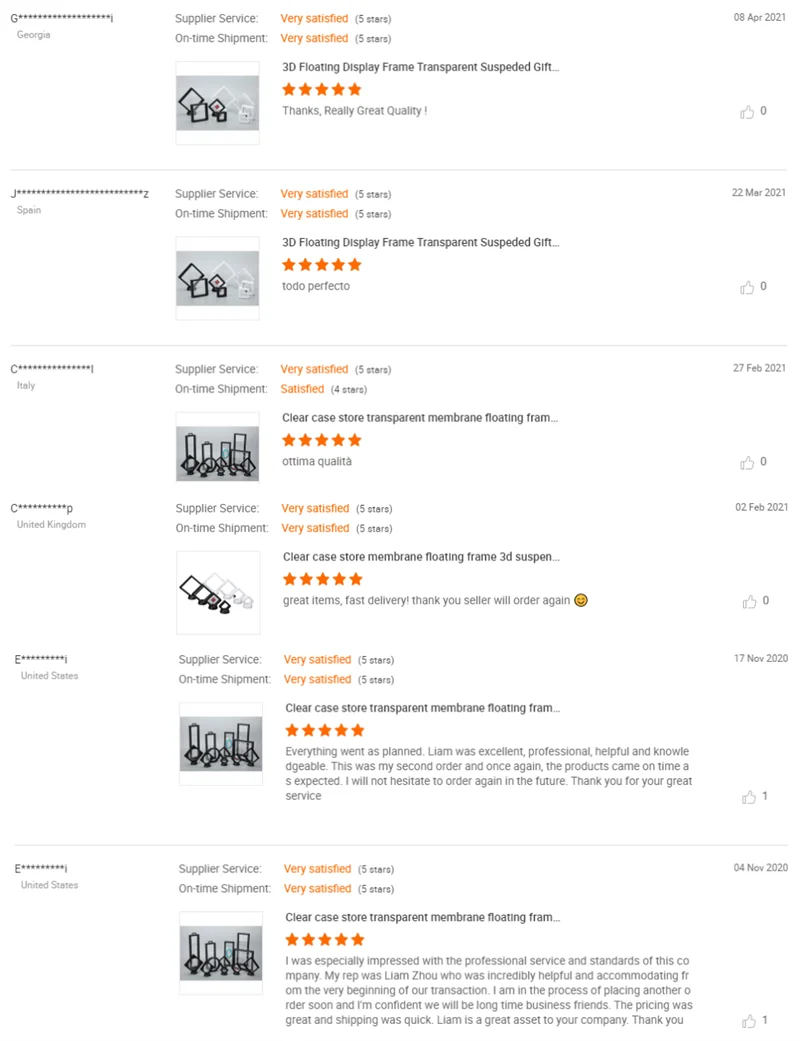Open product title link in 17 Nov 2020 review
This screenshot has width=800, height=1041.
(x=423, y=708)
